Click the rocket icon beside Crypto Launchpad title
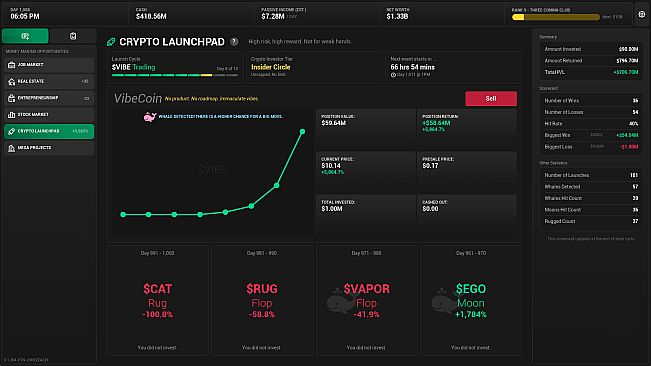 coord(111,41)
